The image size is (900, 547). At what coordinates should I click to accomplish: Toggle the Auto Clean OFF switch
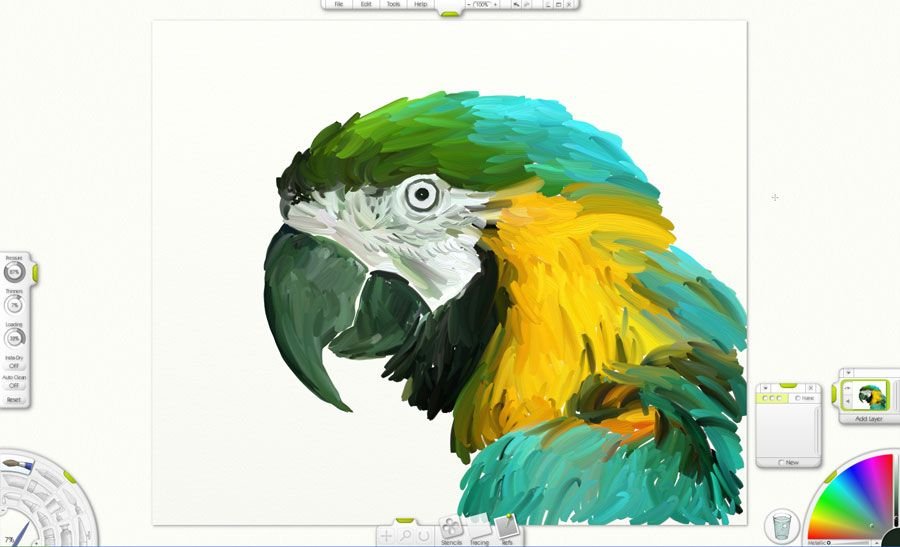14,385
